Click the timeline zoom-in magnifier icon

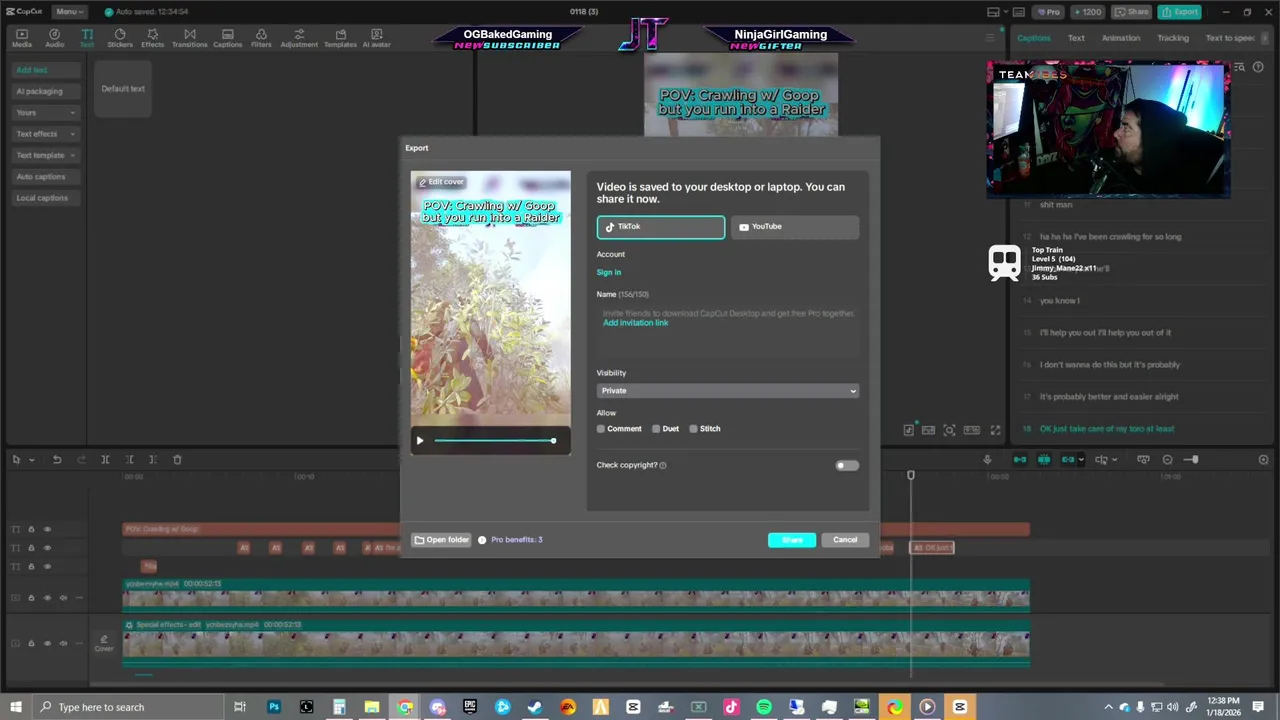(x=1263, y=460)
